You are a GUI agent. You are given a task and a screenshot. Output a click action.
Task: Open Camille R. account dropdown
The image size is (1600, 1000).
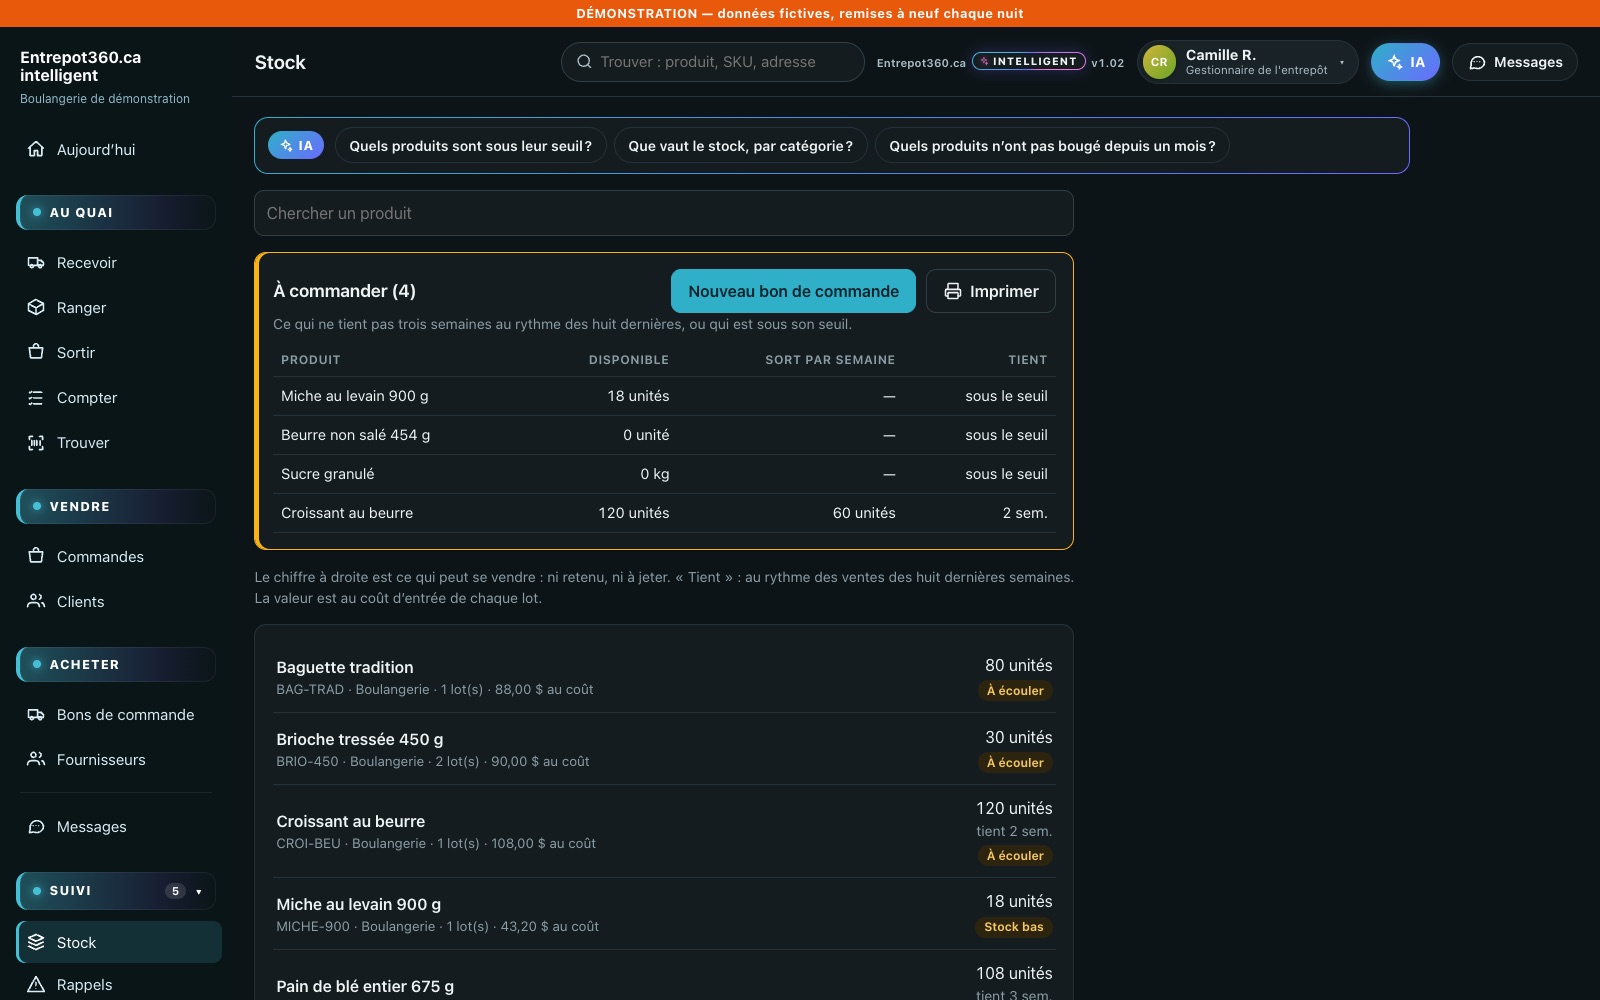coord(1248,62)
